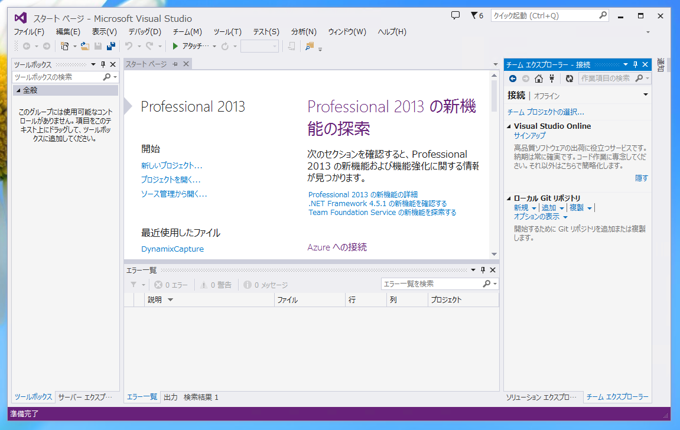Click the Visual Studio logo icon
The image size is (680, 430).
20,18
